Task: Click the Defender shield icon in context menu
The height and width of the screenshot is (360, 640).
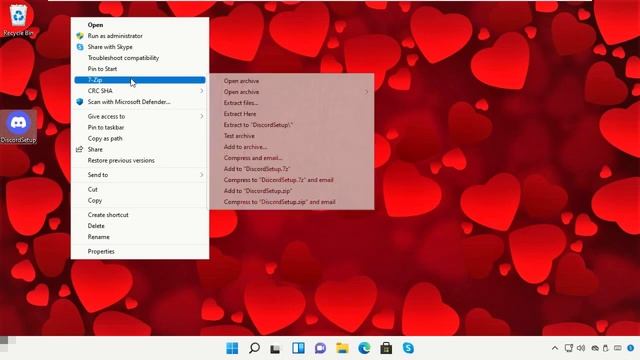Action: (x=80, y=102)
